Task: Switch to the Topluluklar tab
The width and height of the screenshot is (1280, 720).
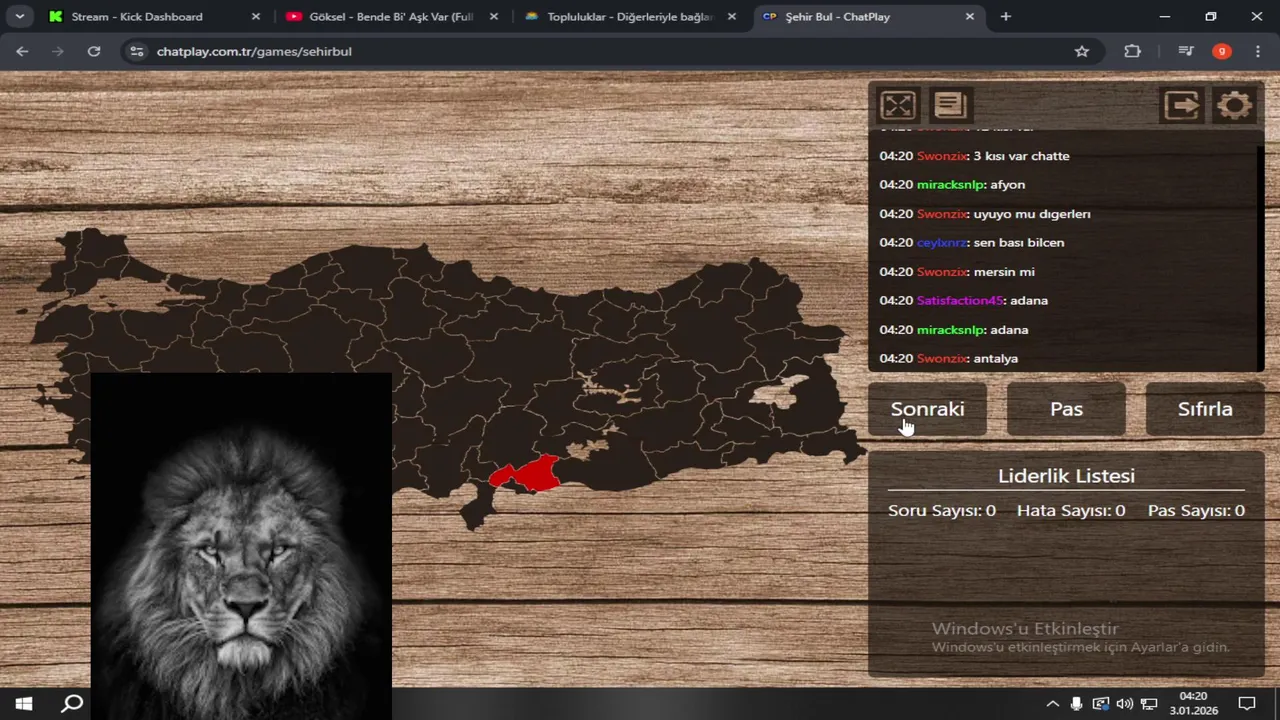Action: click(x=630, y=17)
